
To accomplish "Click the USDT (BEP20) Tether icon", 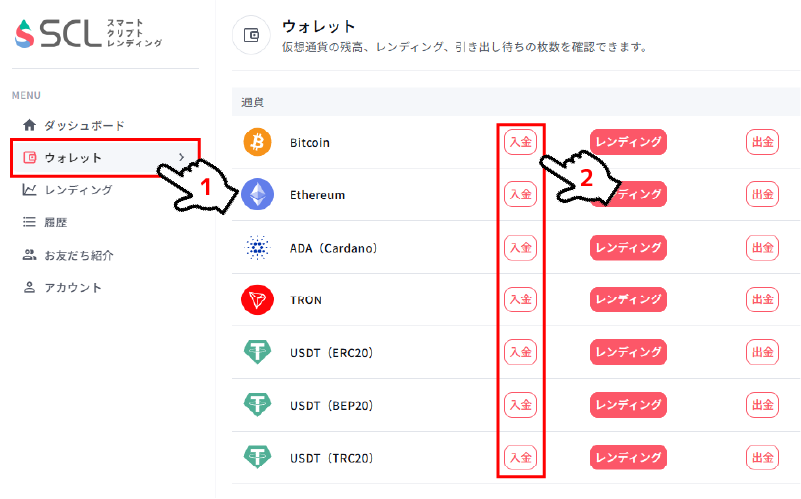I will [x=257, y=404].
